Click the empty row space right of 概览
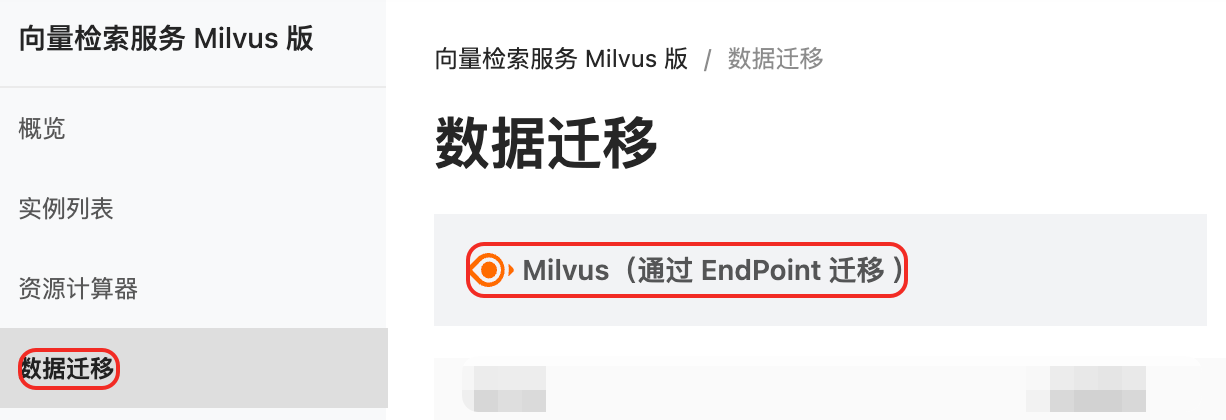1226x420 pixels. (x=226, y=128)
